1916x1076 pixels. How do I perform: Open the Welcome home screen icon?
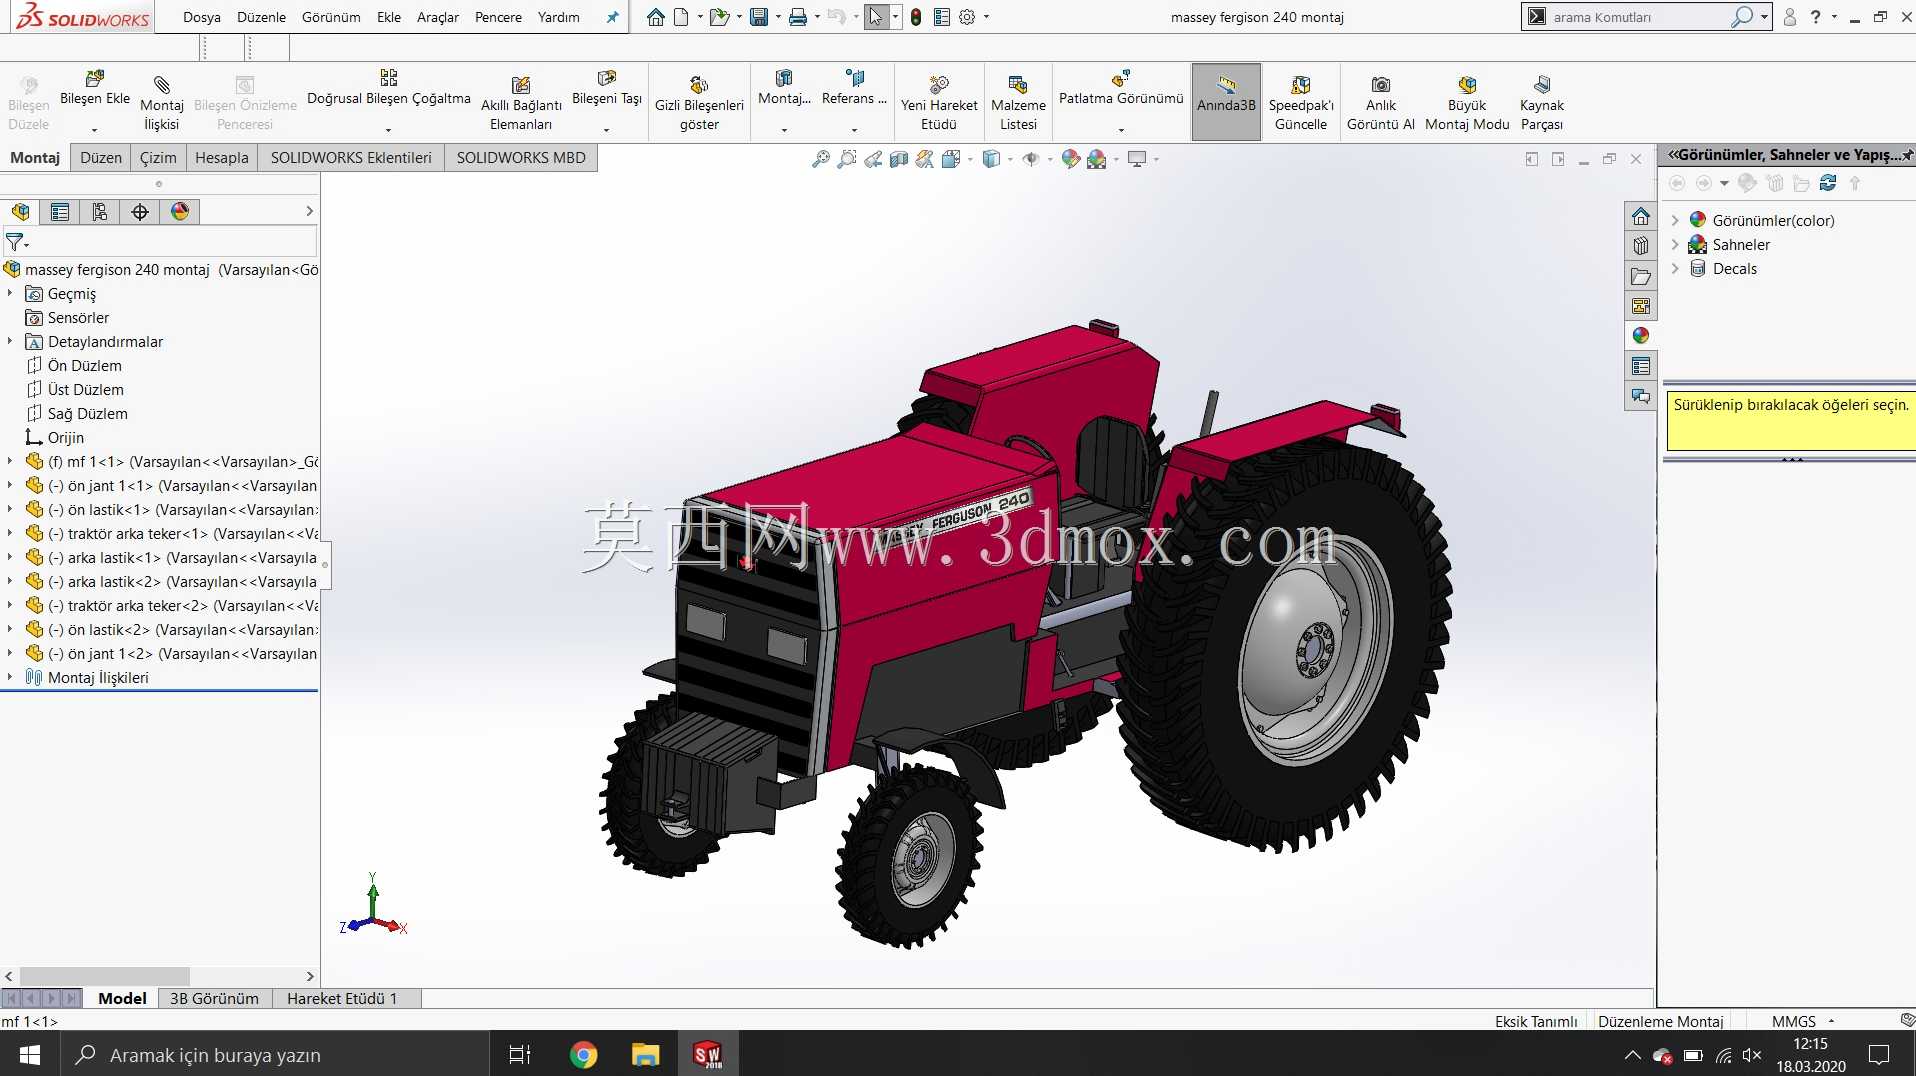[655, 17]
